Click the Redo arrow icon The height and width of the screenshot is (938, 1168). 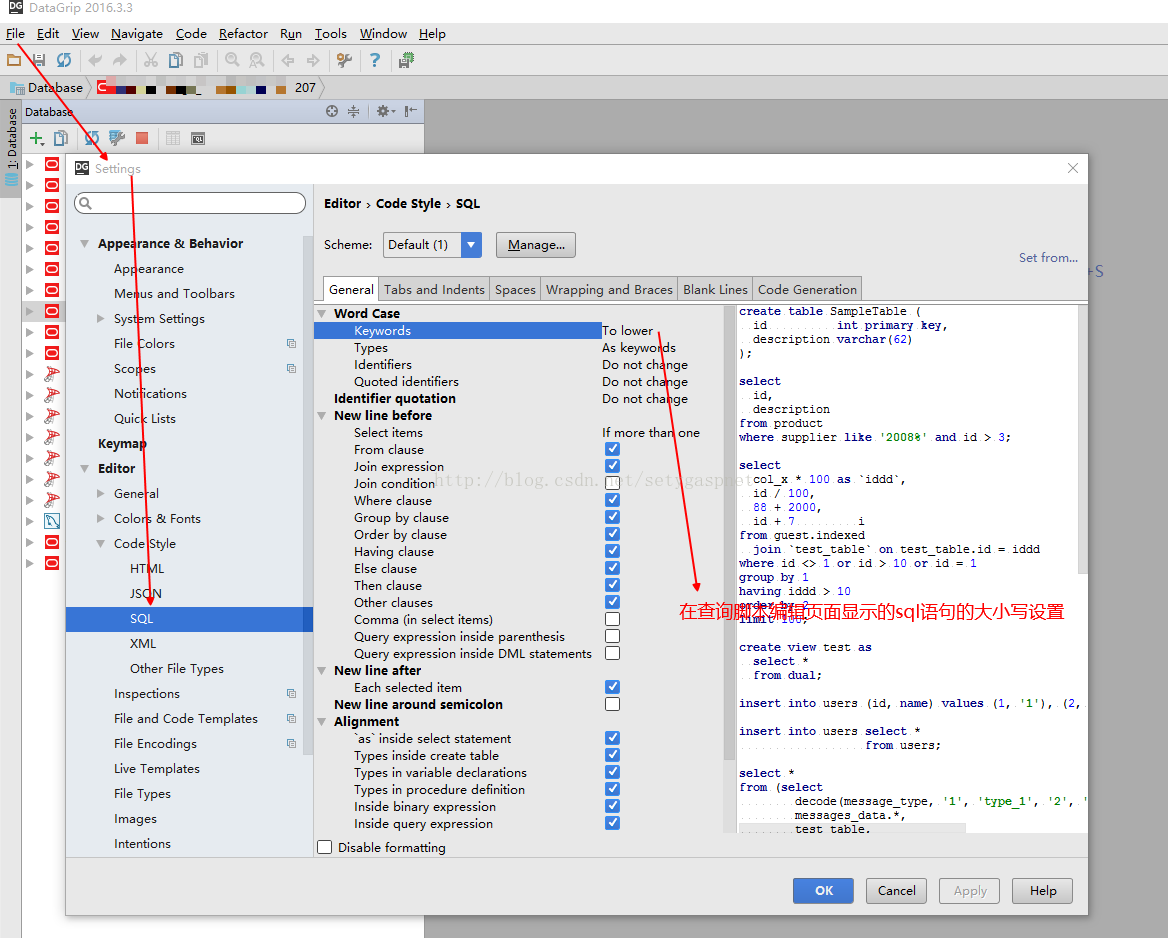[x=119, y=60]
